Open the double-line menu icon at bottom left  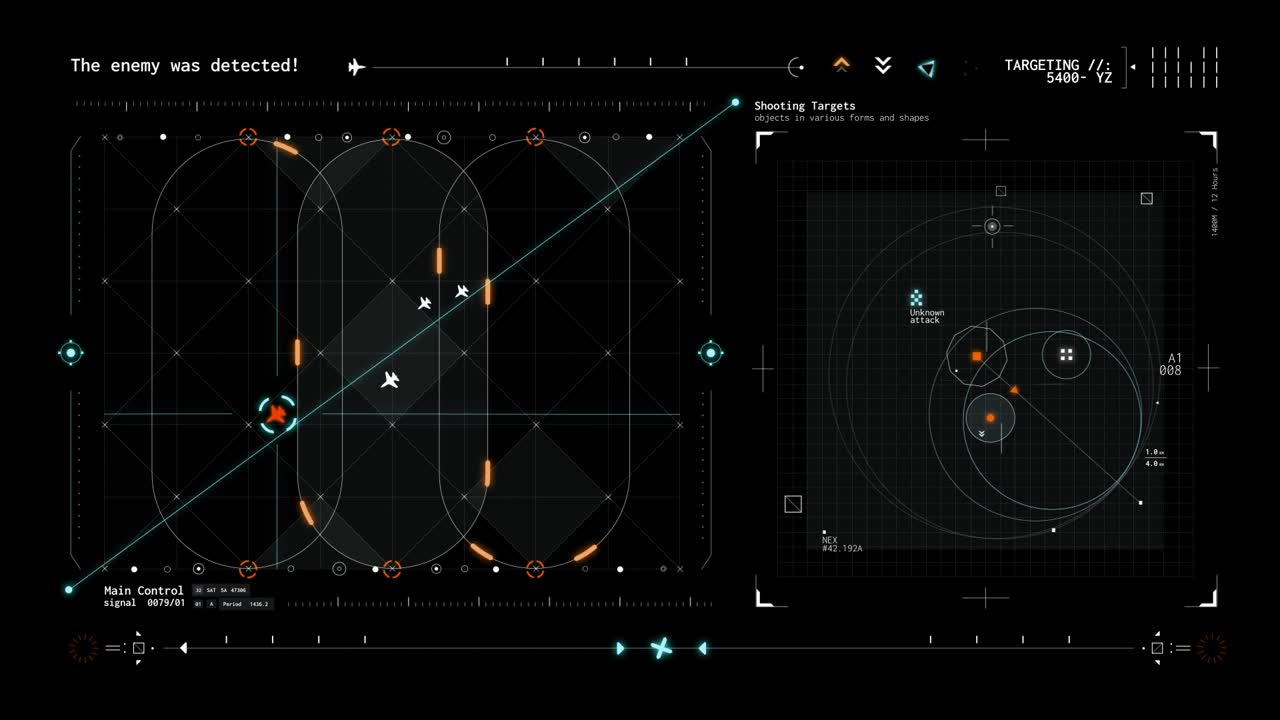tap(112, 648)
